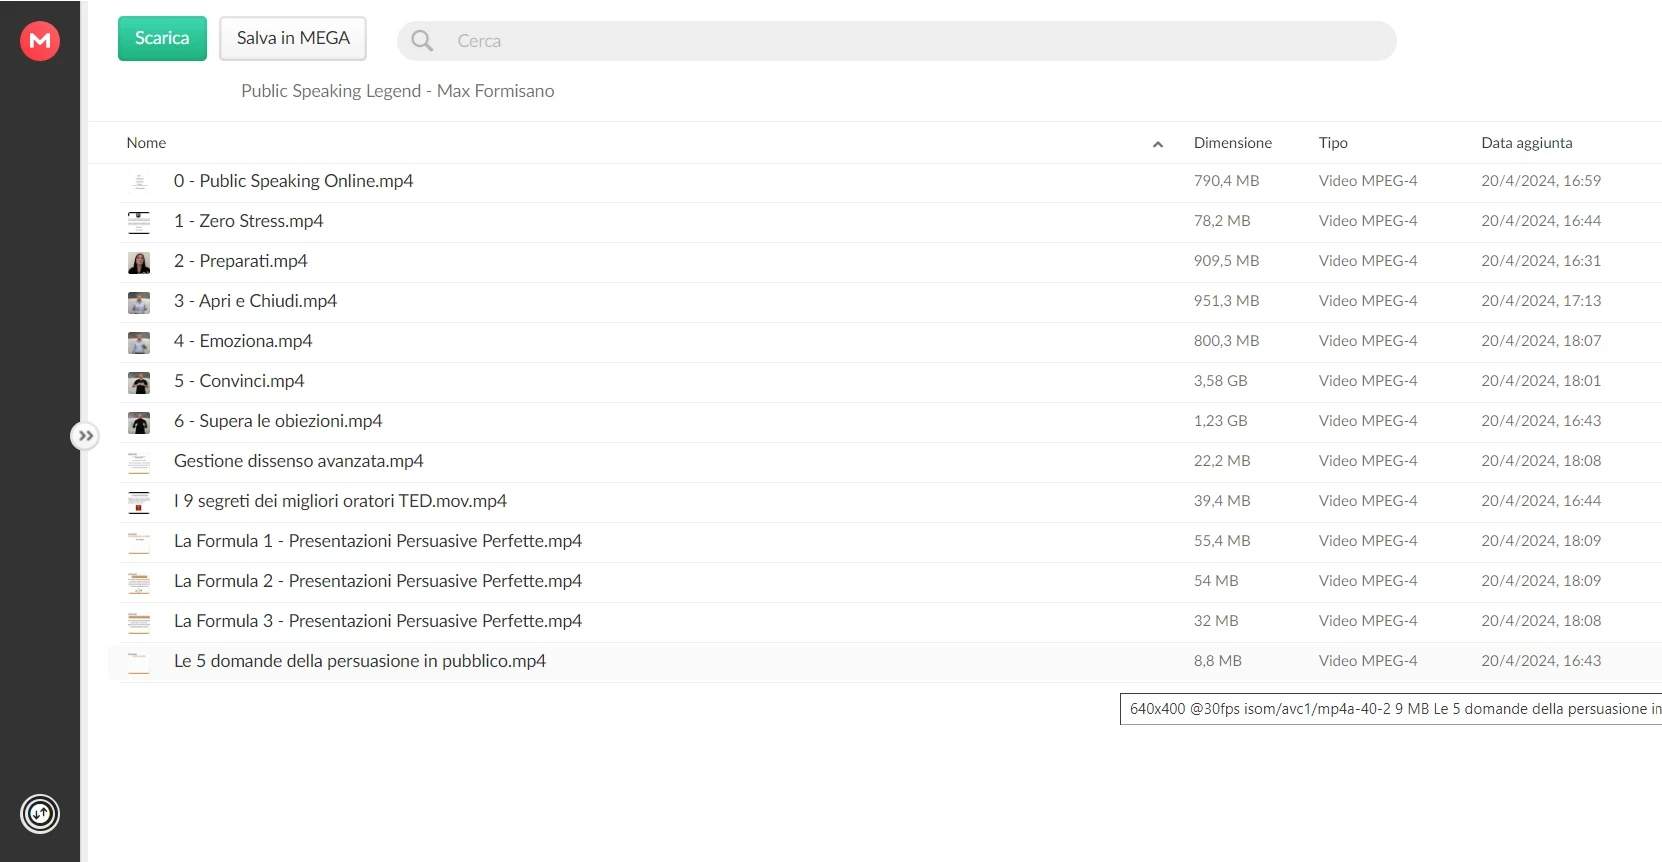Open the Public Speaking Legend folder breadcrumb

click(x=397, y=91)
